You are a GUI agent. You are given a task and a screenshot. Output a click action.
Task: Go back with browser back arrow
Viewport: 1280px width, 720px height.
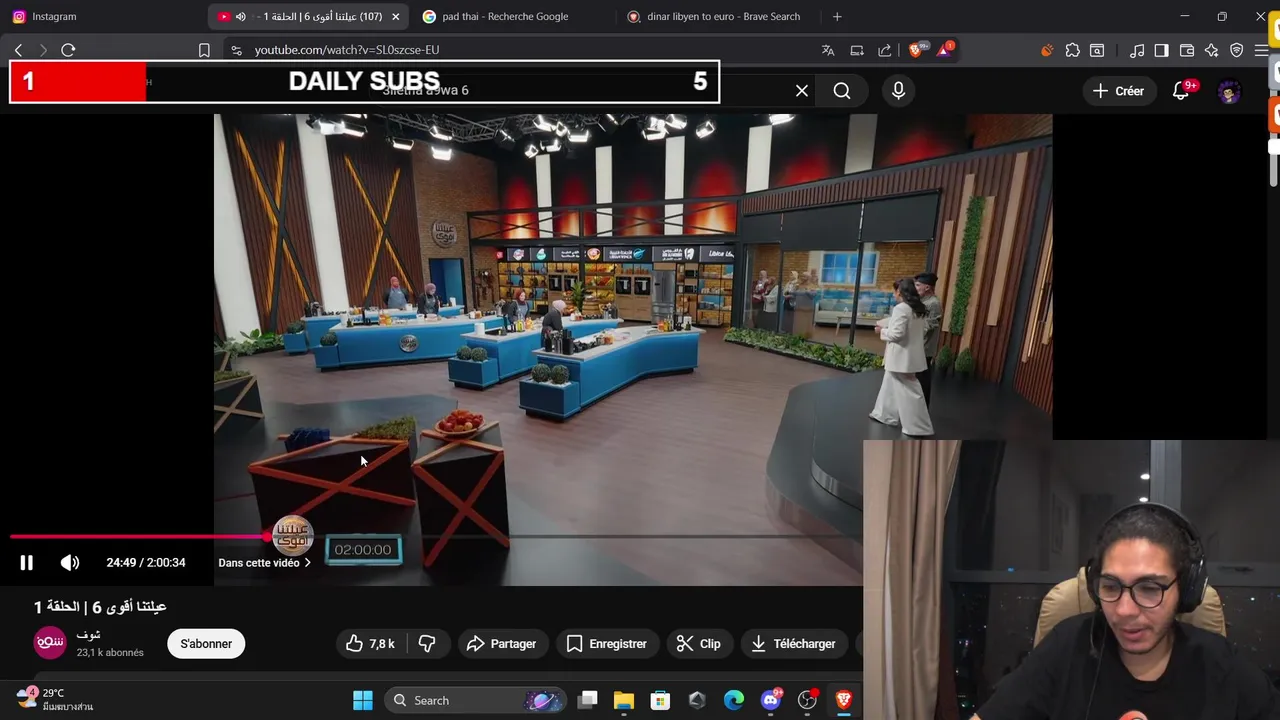click(19, 50)
